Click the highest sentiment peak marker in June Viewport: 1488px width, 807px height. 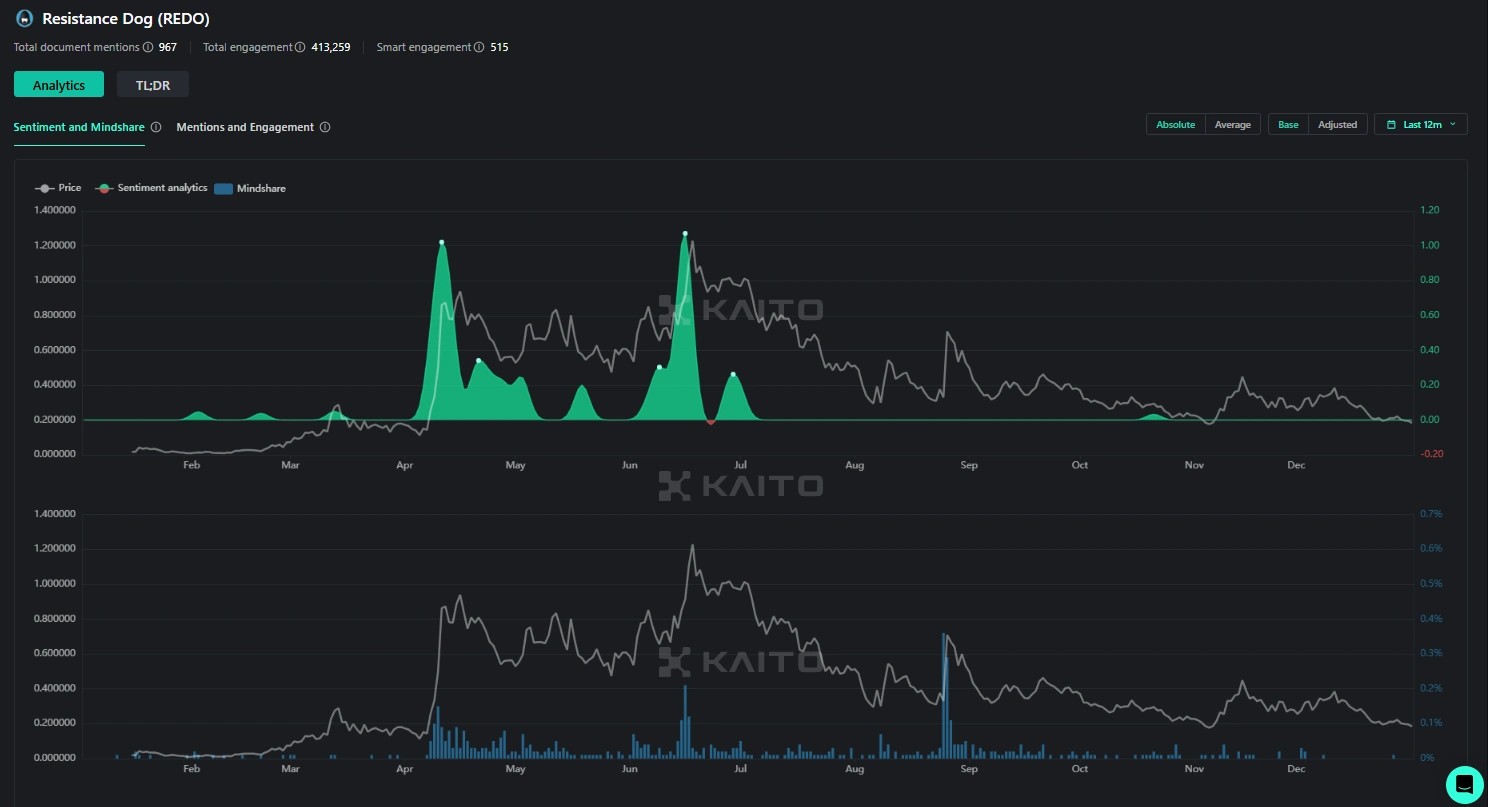click(685, 233)
